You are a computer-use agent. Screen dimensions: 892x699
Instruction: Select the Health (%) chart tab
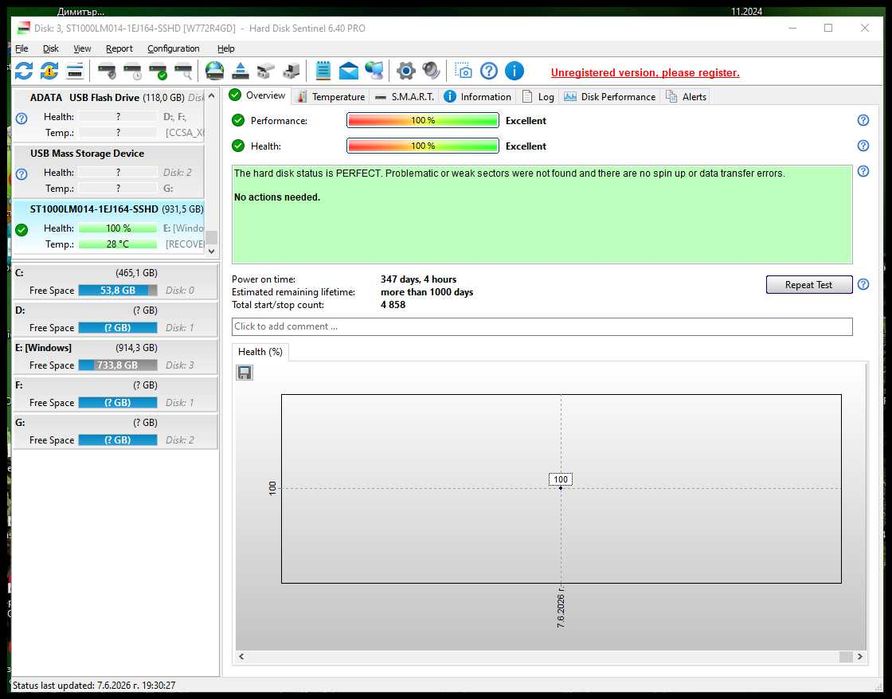(x=260, y=351)
